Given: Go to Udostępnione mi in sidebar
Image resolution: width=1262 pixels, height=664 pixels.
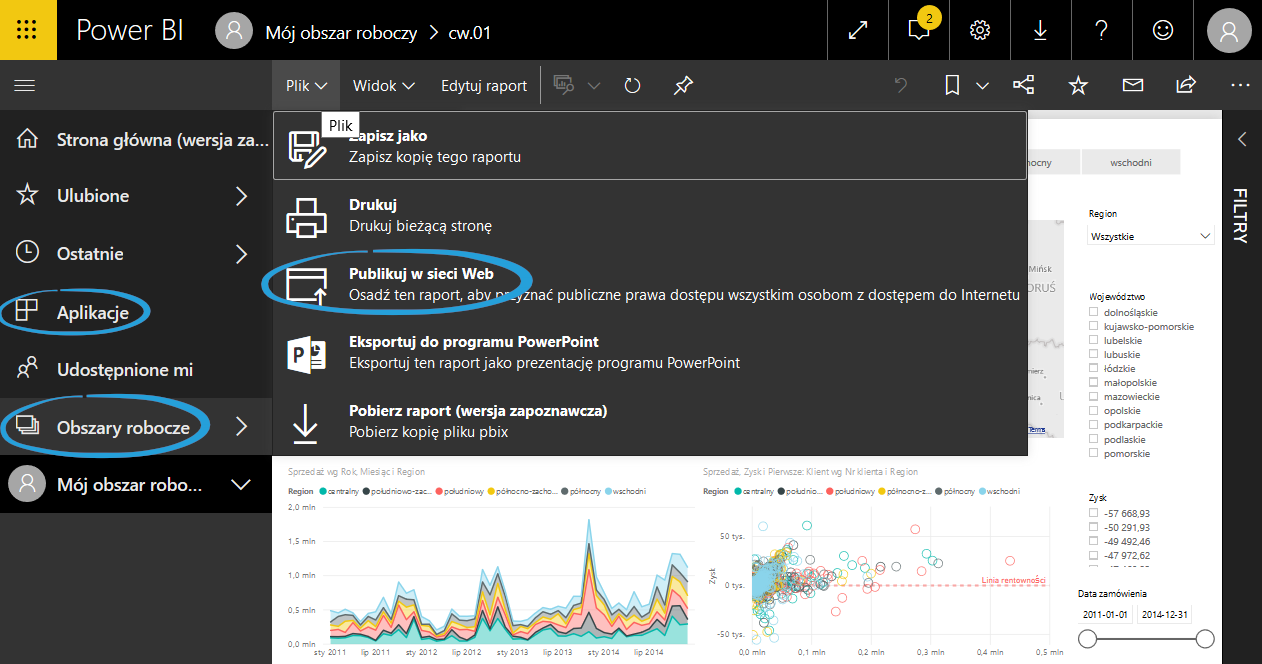Looking at the screenshot, I should 125,370.
